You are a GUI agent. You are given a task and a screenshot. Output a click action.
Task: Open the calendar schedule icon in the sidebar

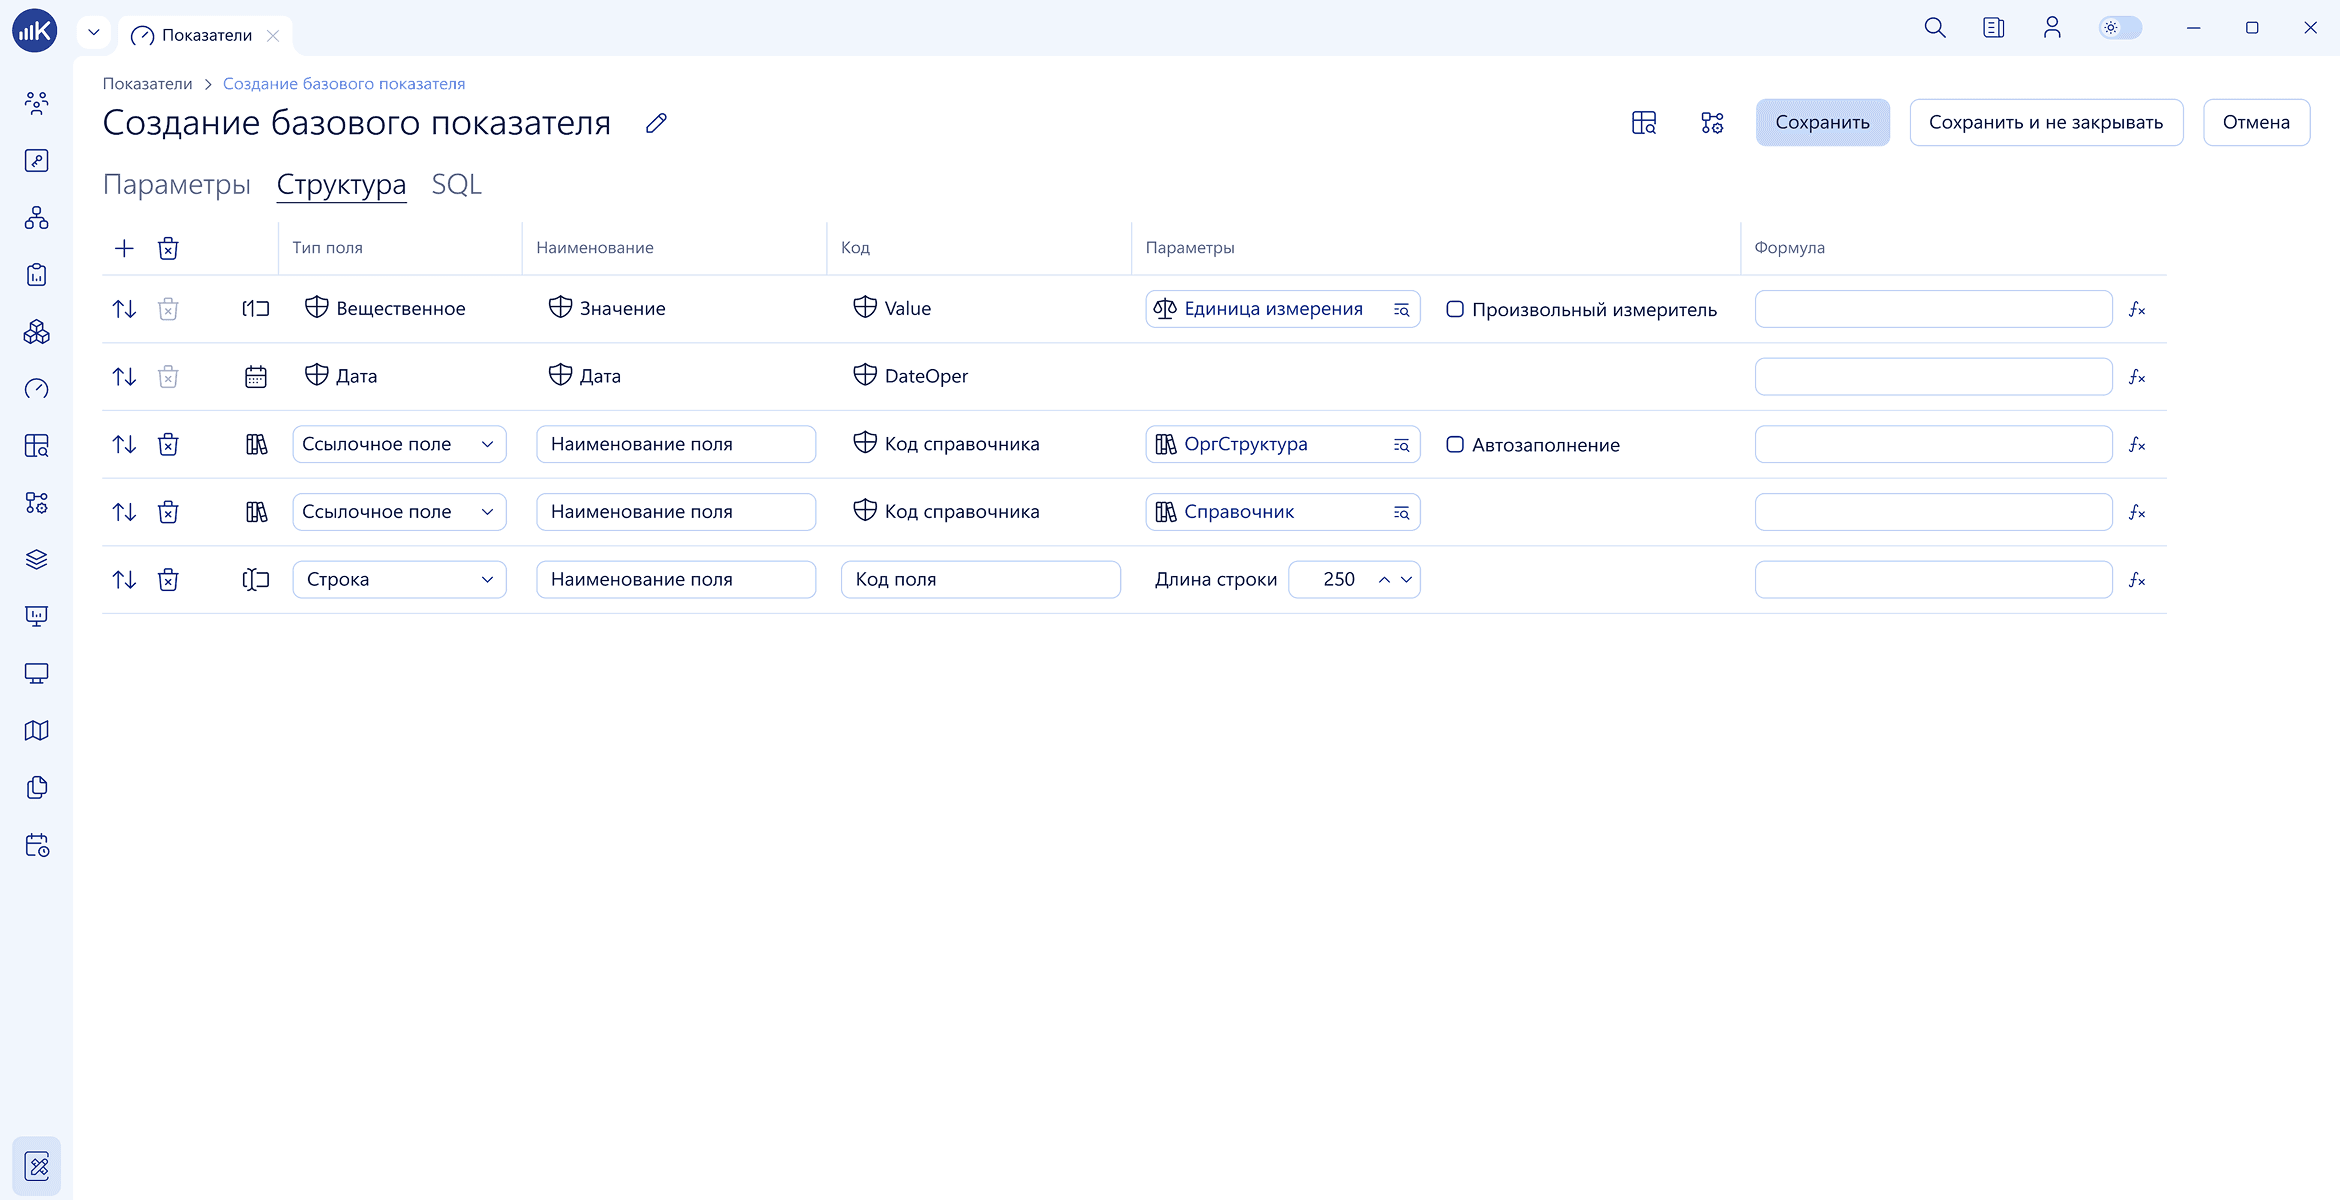point(37,846)
